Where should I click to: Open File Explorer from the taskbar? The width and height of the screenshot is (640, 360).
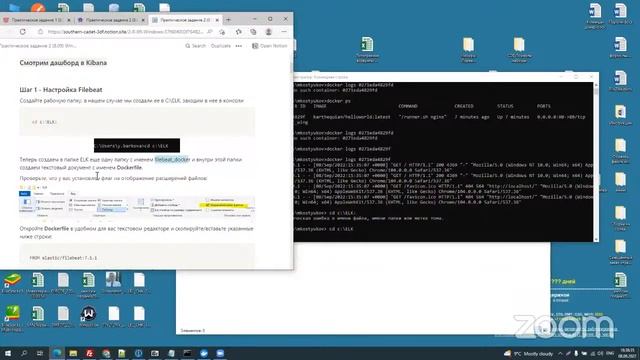(73, 353)
